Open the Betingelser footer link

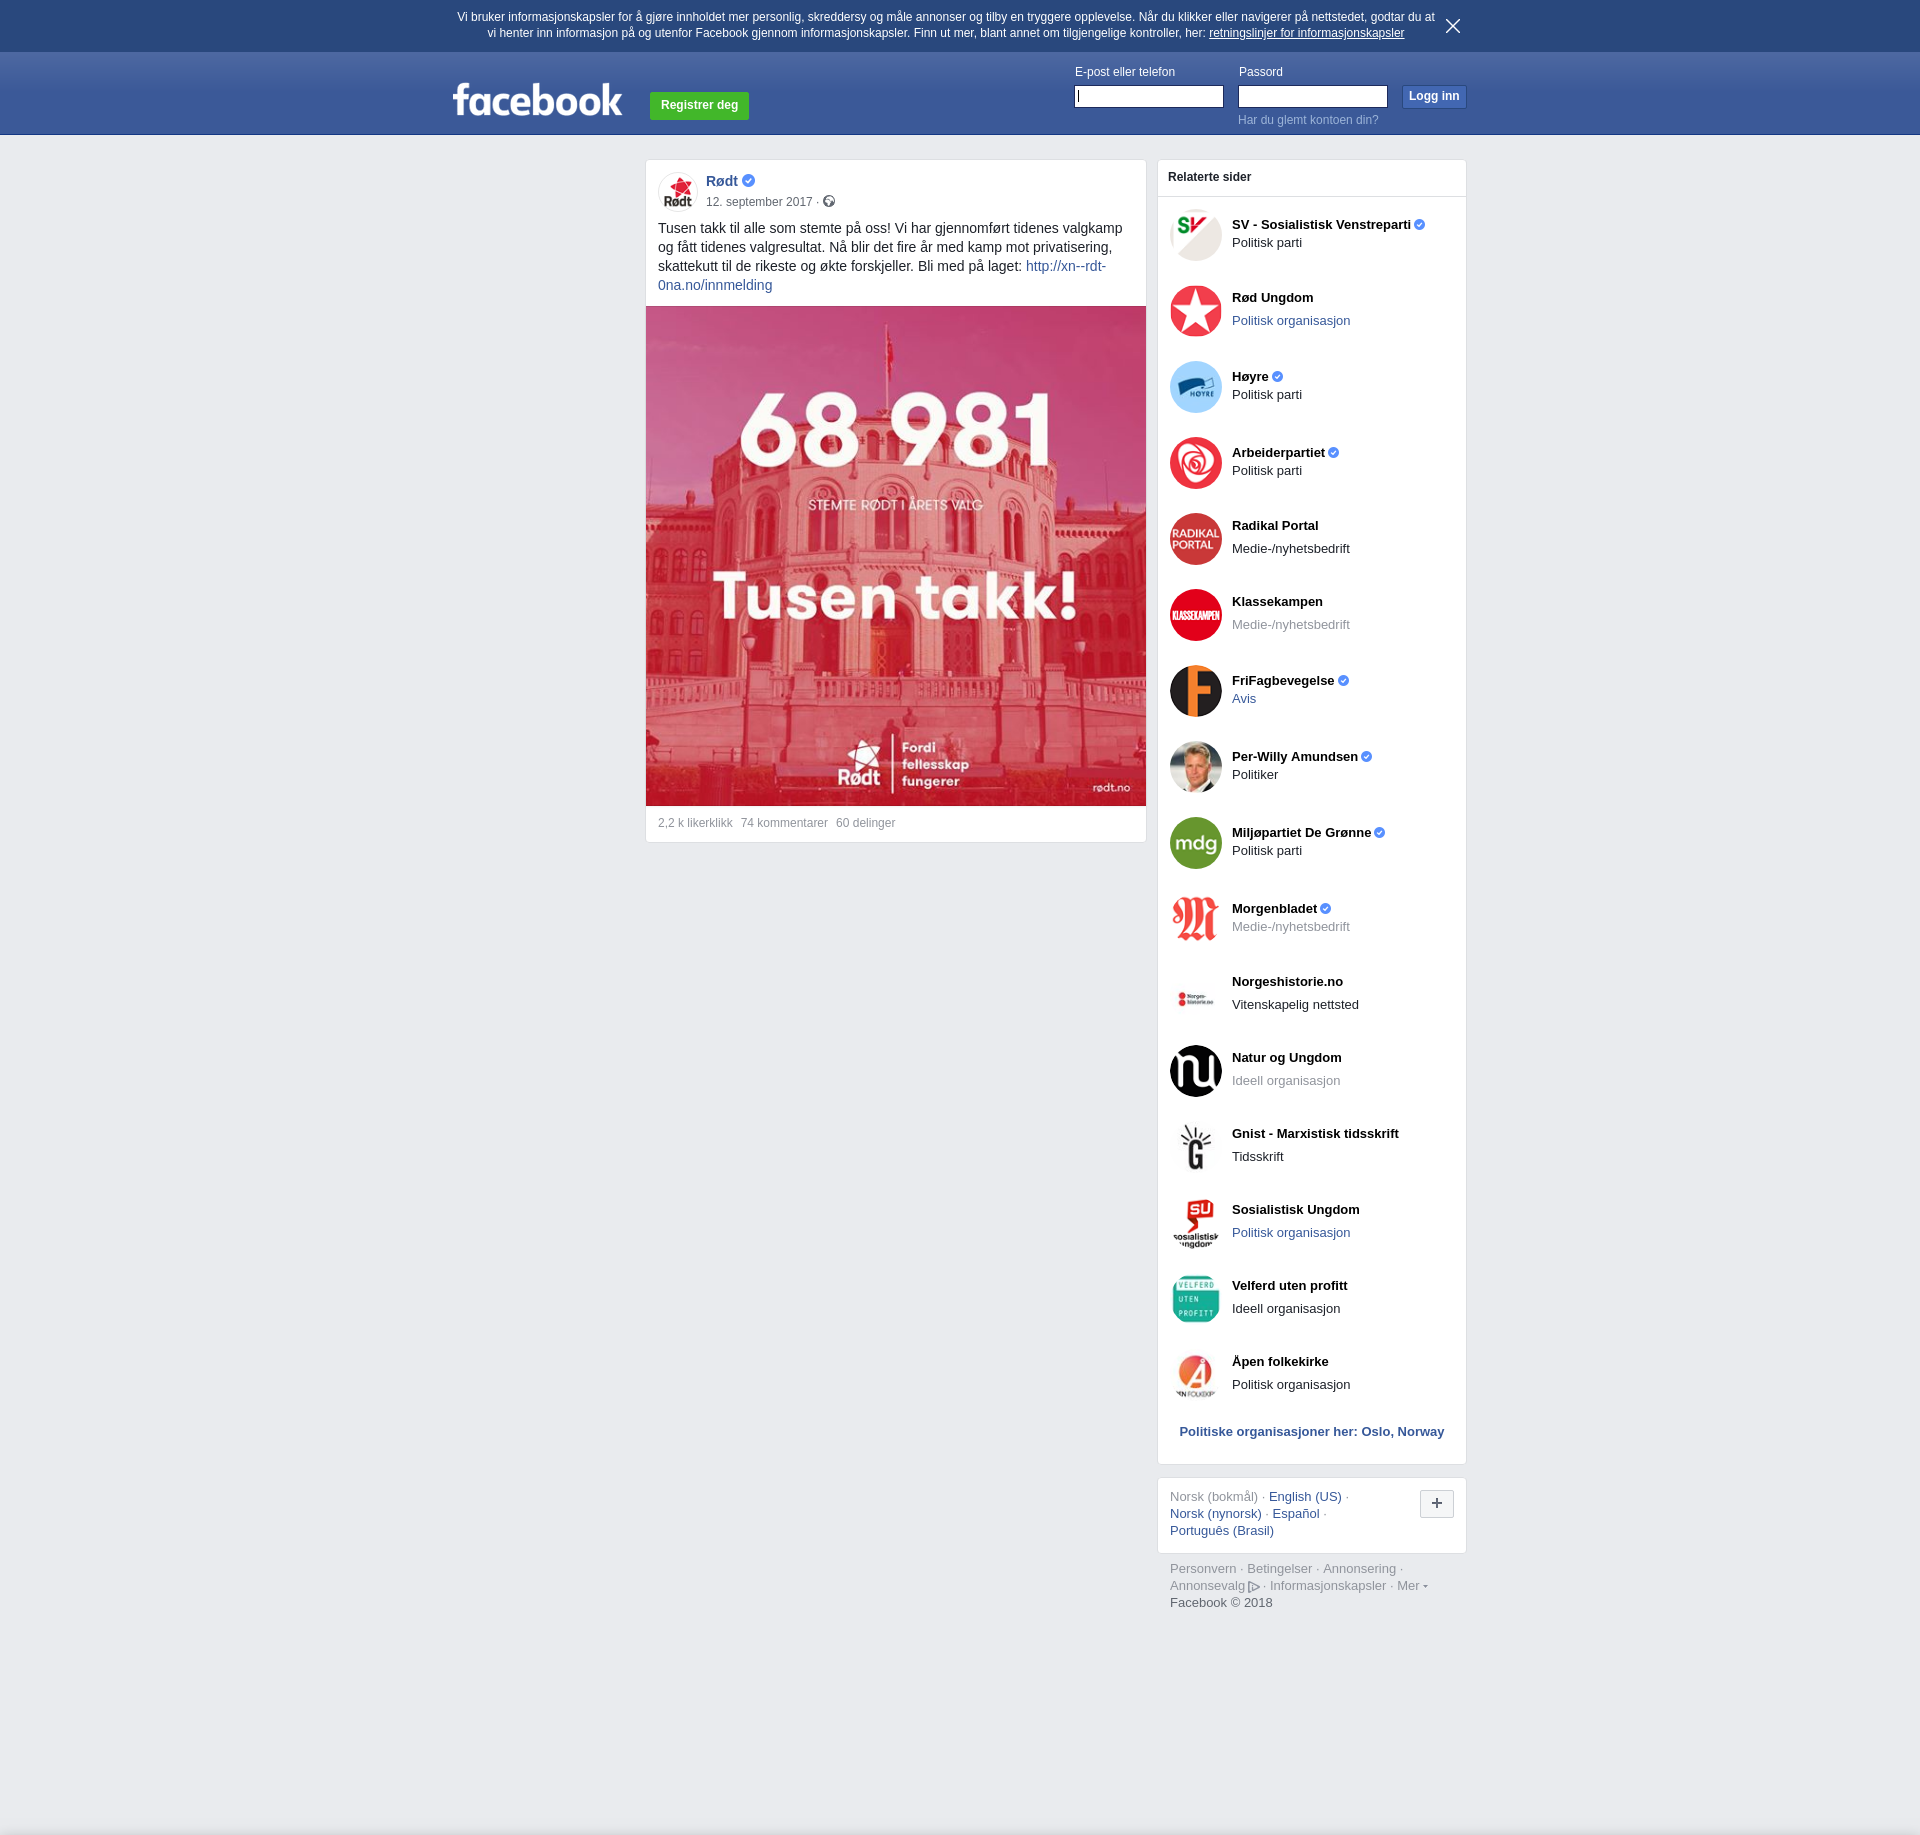(1279, 1569)
